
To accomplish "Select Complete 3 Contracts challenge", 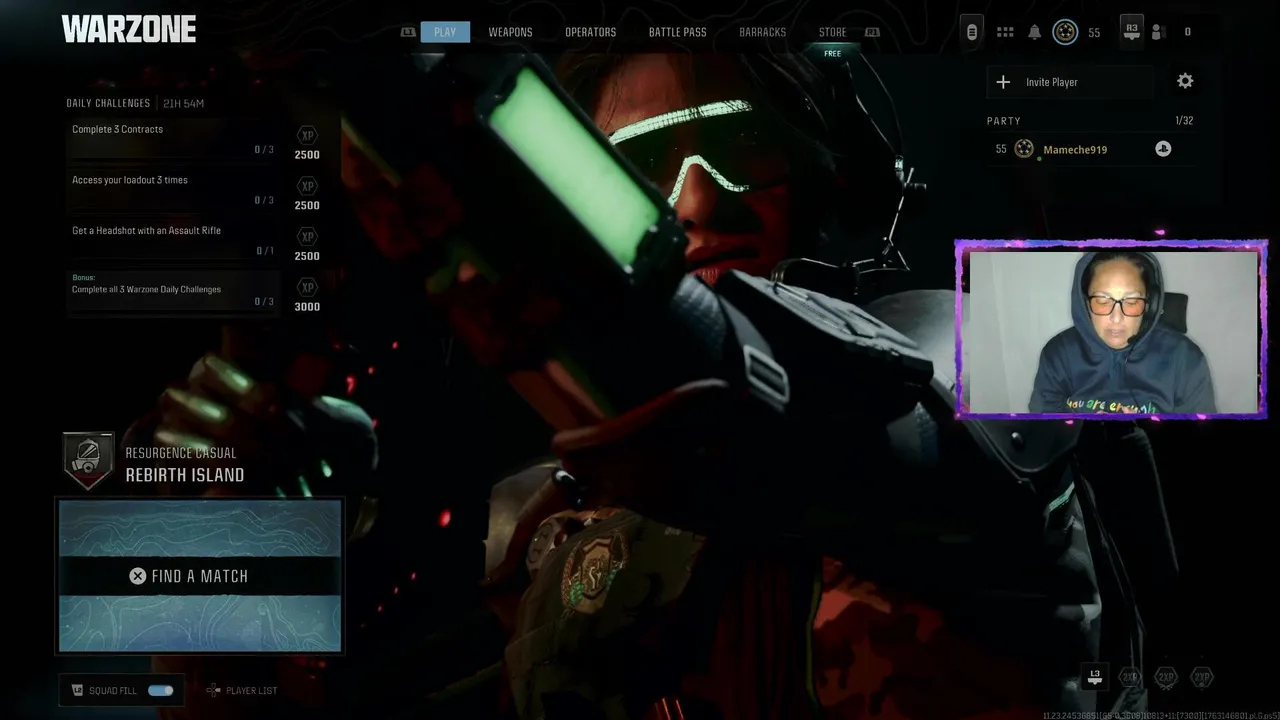I will (173, 139).
